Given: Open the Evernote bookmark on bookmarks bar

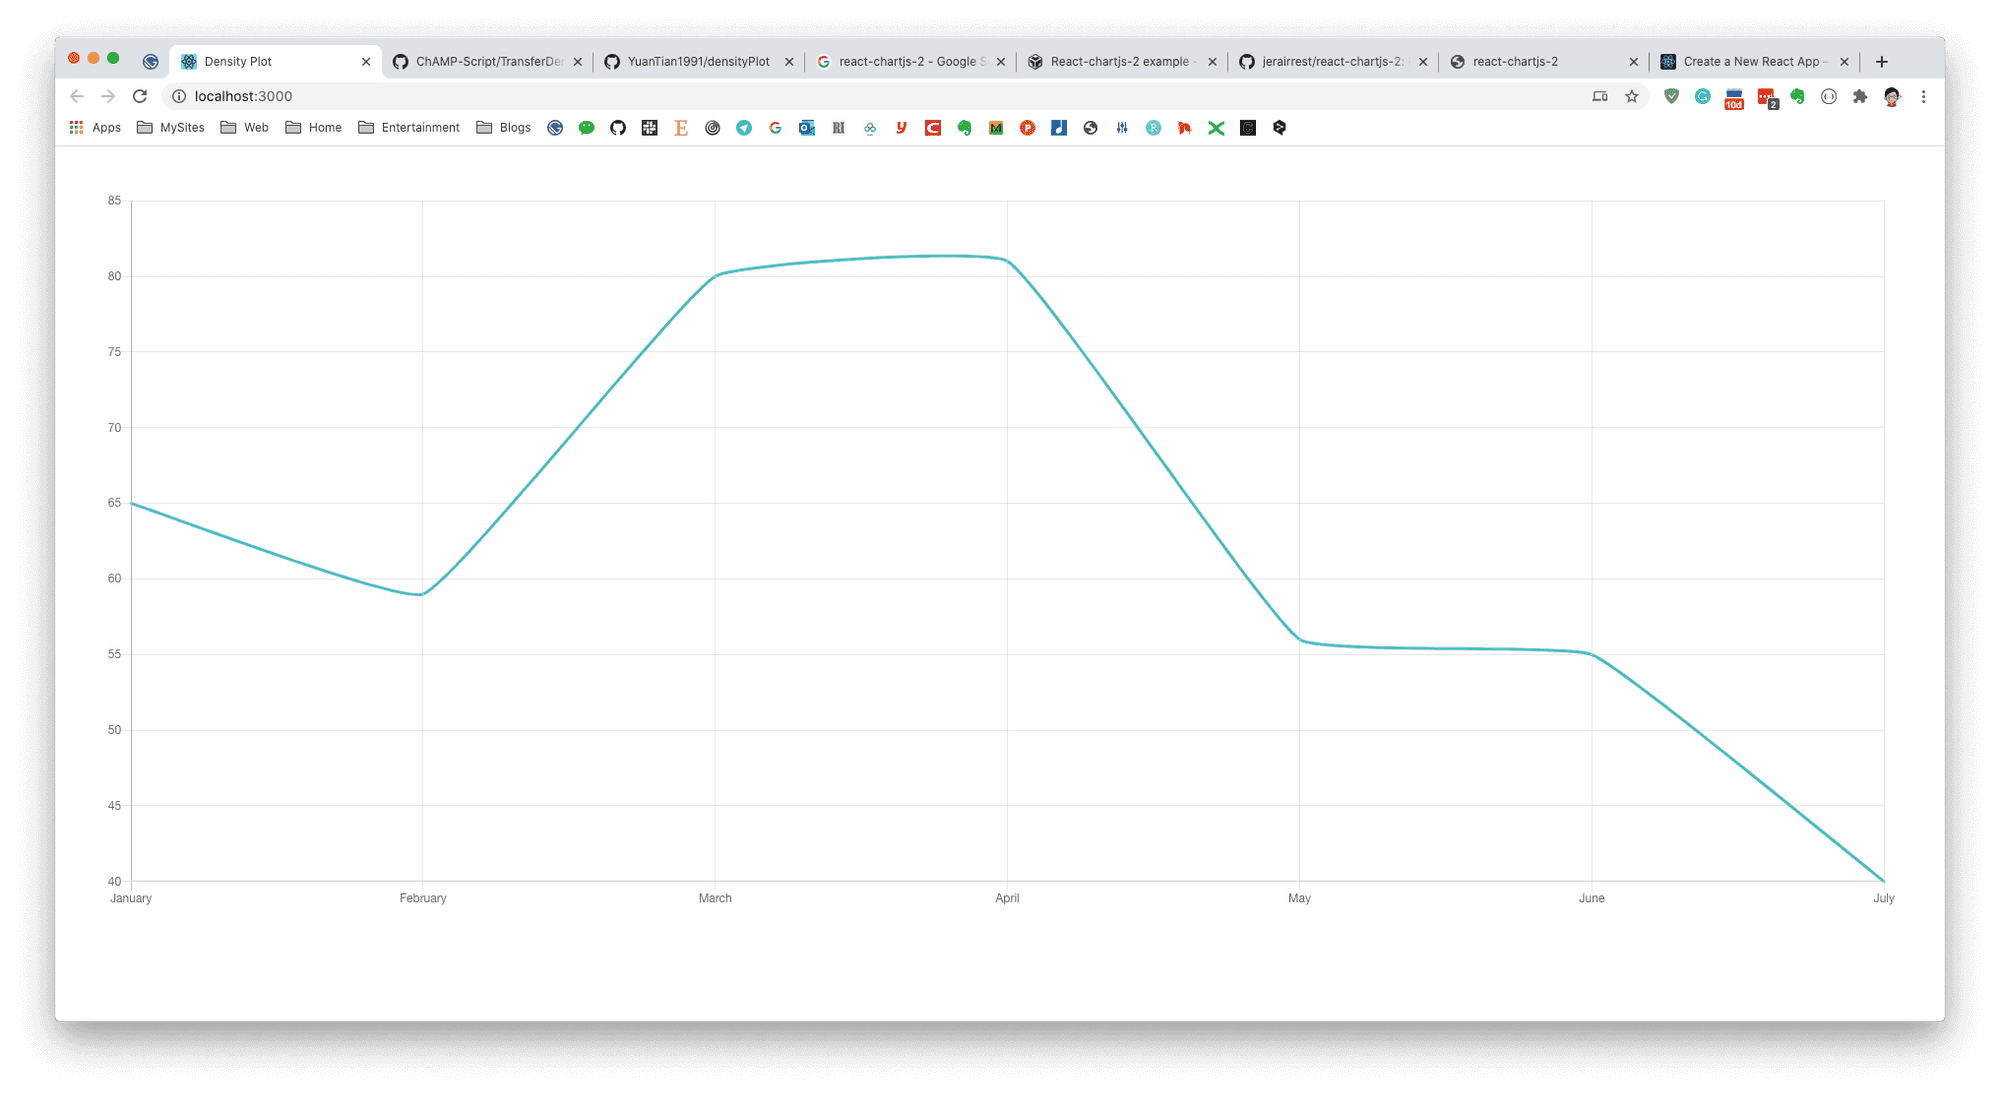Looking at the screenshot, I should point(964,127).
